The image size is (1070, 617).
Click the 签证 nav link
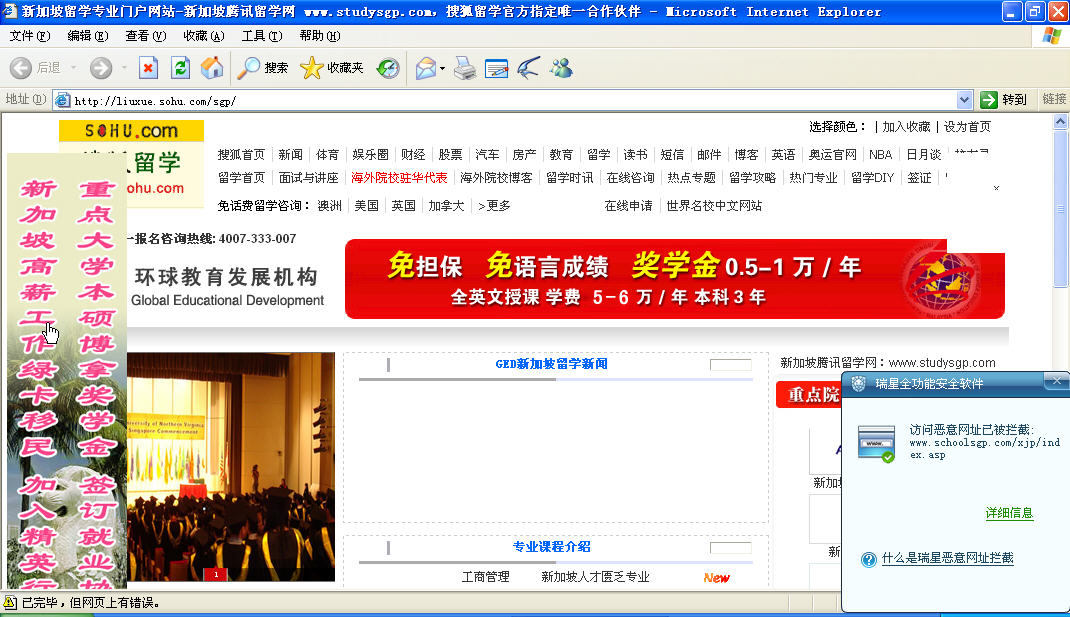tap(919, 177)
